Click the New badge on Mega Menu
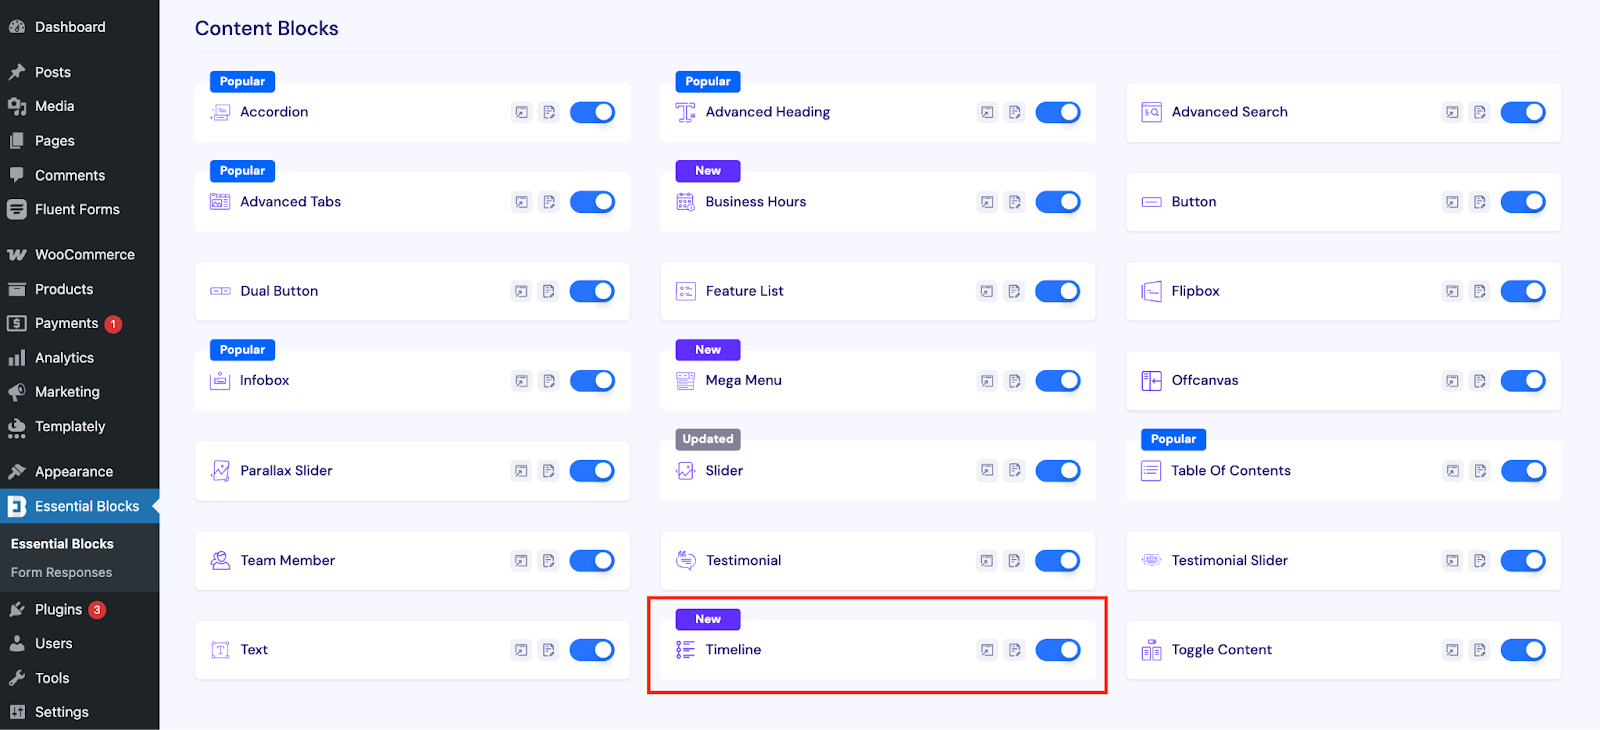Screen dimensions: 1600x730 pyautogui.click(x=707, y=349)
